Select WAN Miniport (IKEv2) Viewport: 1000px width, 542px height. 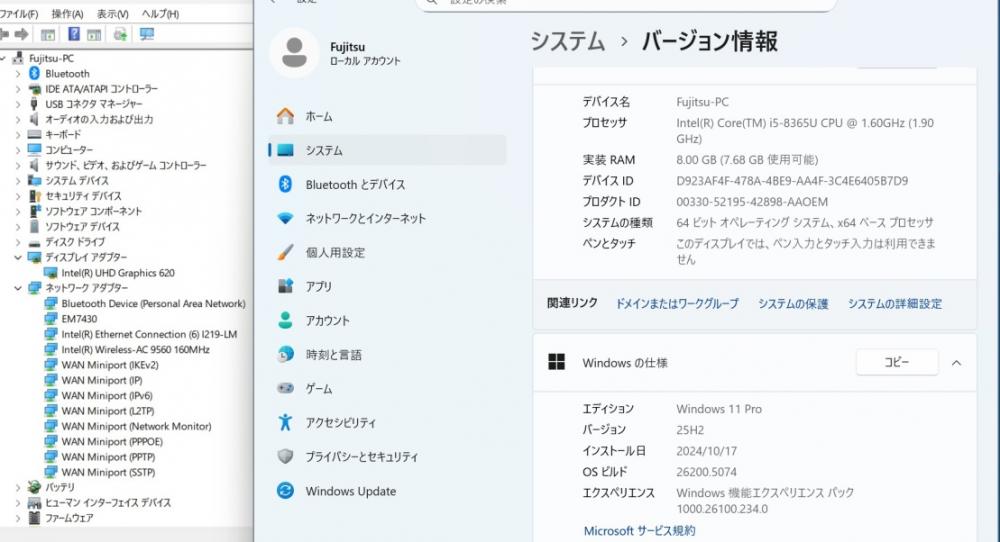(110, 365)
